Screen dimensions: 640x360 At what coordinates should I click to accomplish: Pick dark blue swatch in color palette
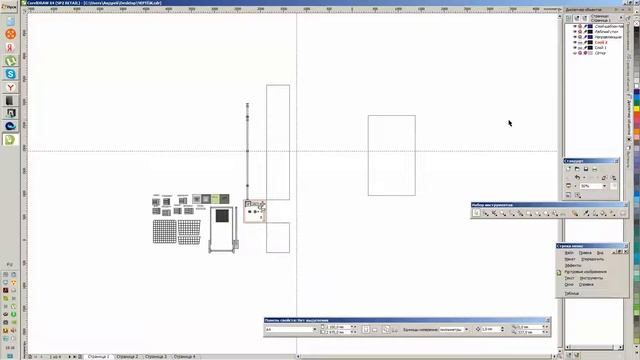[x=636, y=91]
